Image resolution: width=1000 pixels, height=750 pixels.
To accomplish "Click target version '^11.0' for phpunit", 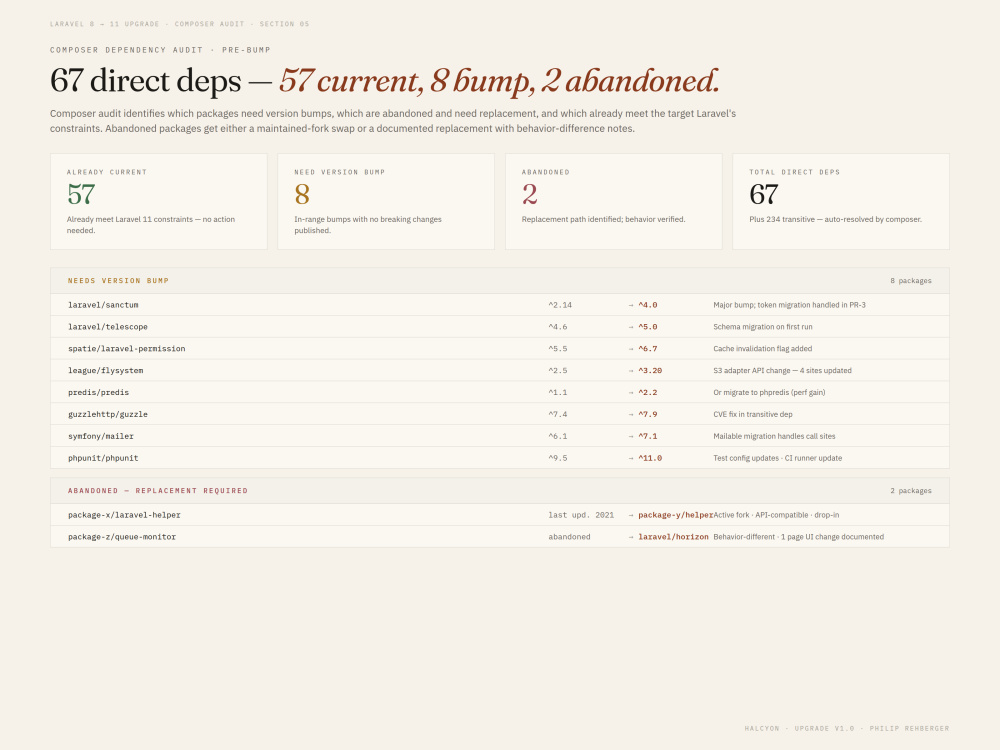I will pyautogui.click(x=650, y=458).
